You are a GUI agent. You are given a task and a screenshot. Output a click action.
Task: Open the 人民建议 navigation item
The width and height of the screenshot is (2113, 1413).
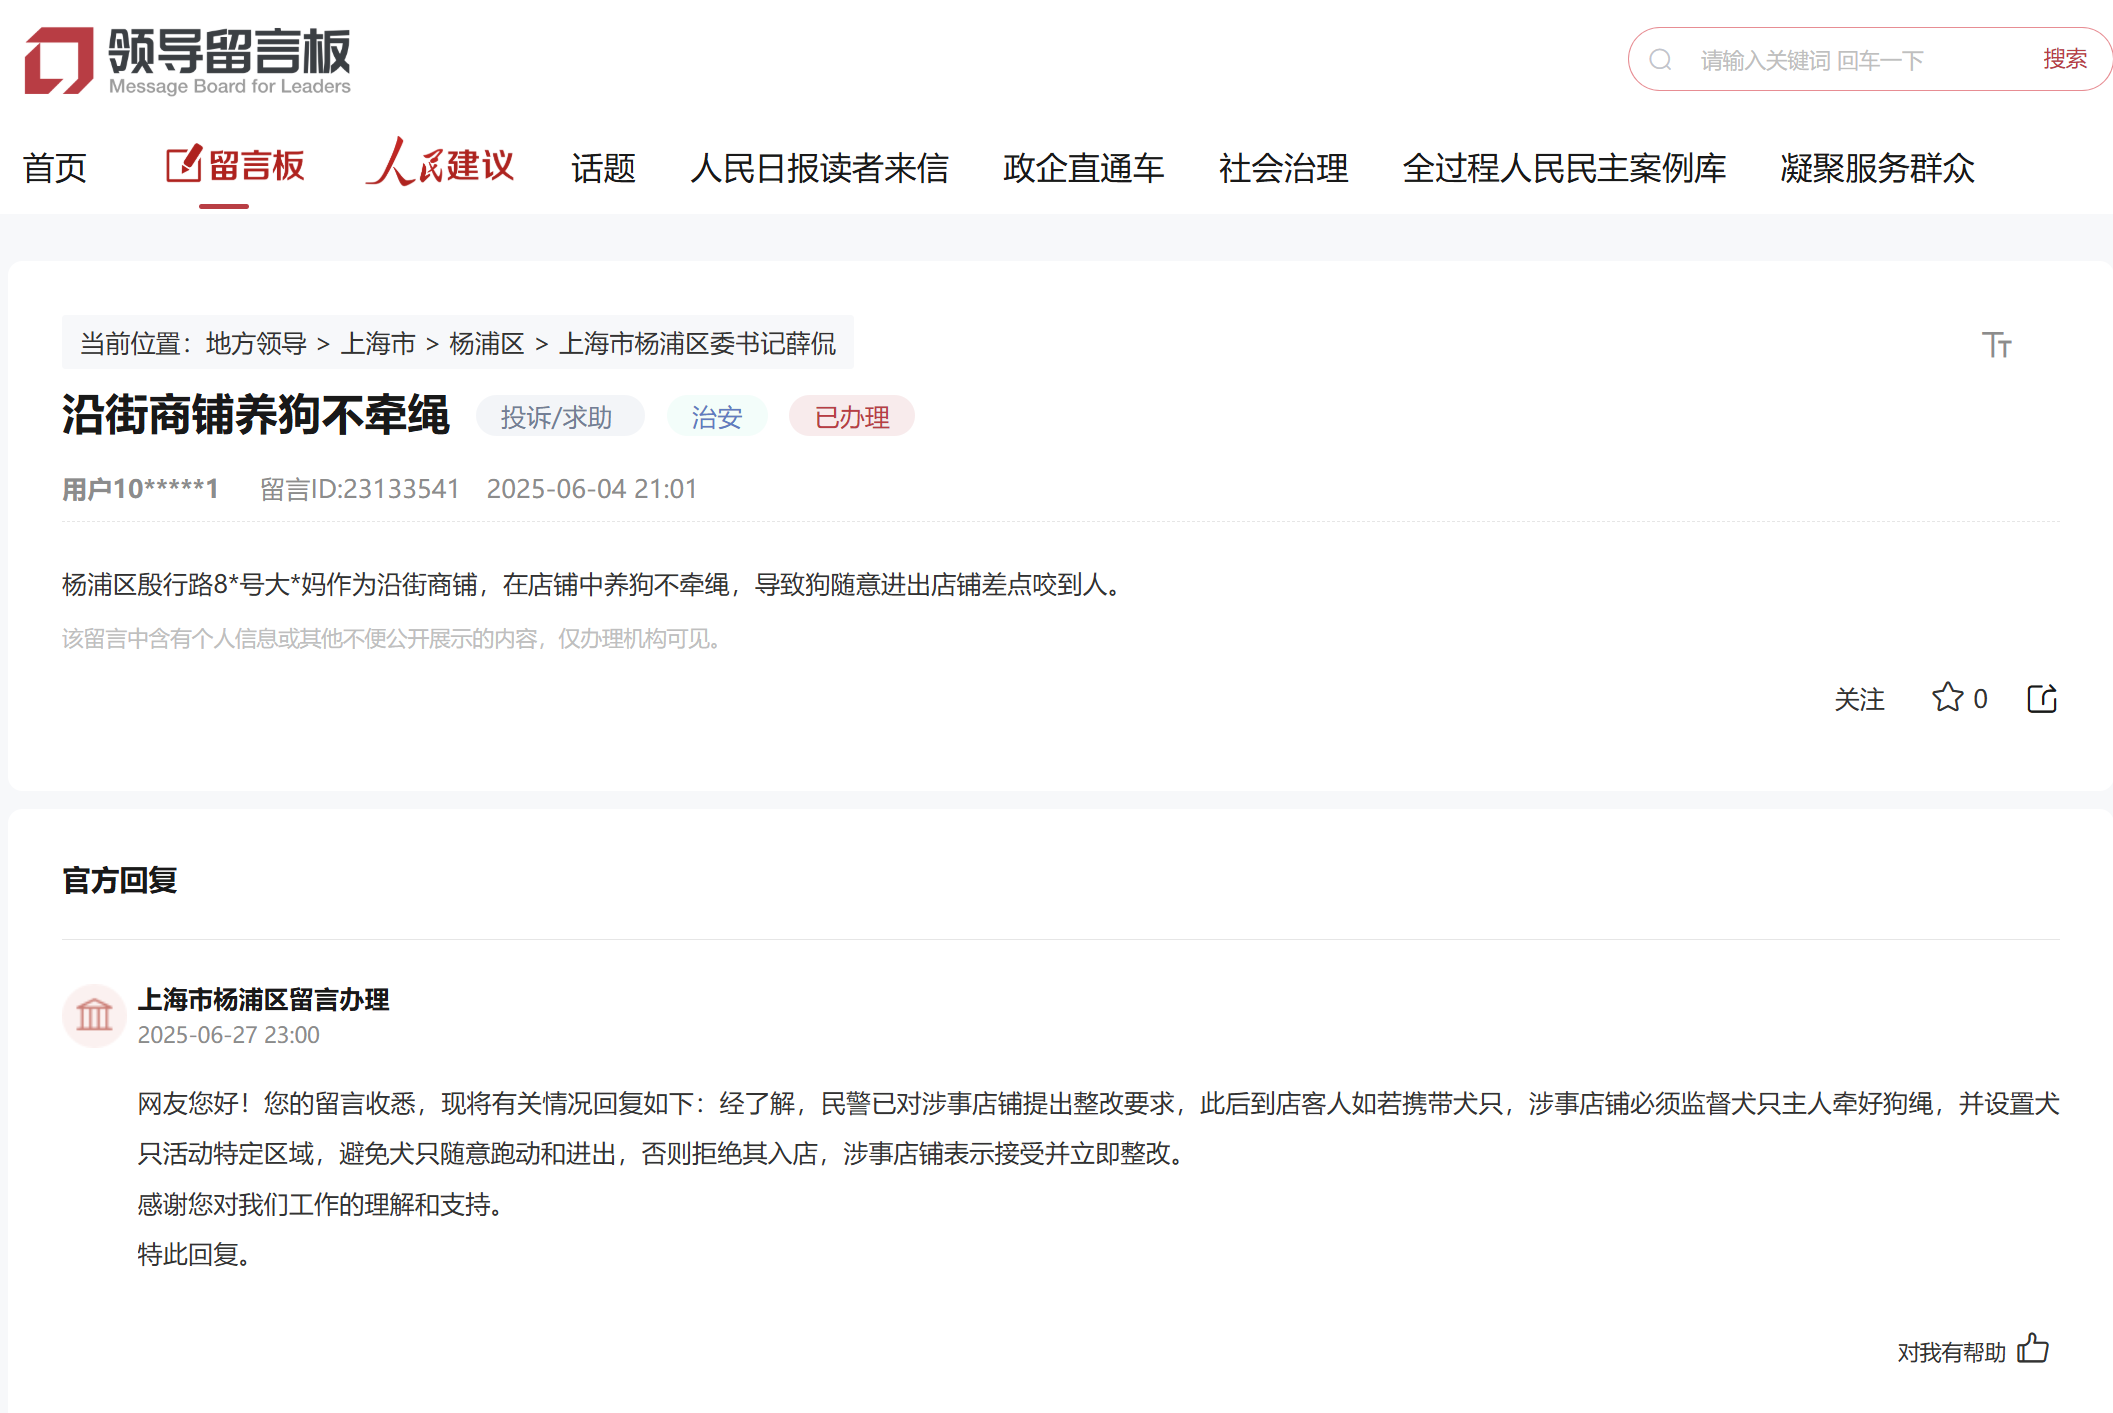[x=440, y=166]
